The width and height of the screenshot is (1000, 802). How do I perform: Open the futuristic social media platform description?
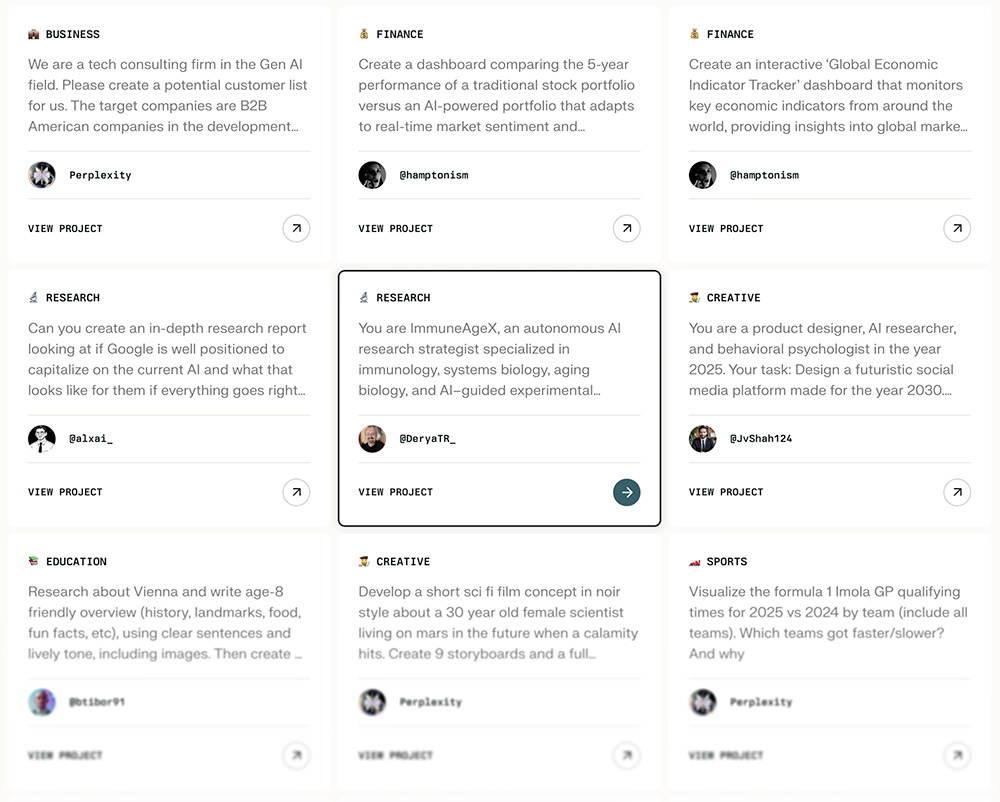tap(822, 359)
